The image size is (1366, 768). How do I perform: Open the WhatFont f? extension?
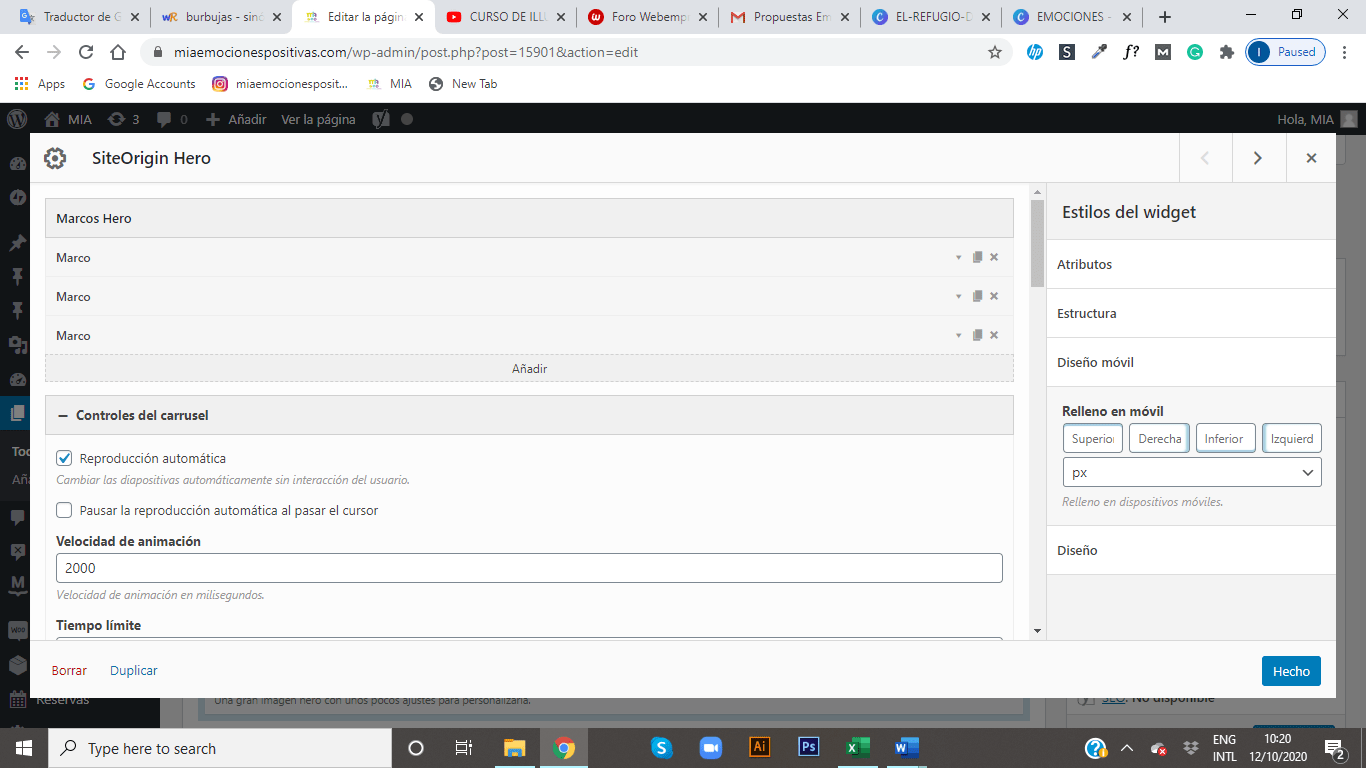[x=1131, y=52]
